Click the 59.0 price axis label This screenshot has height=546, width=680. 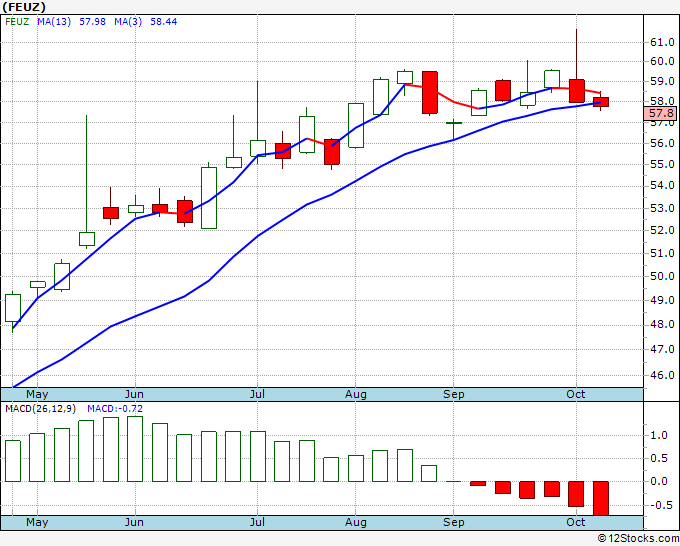[x=662, y=82]
